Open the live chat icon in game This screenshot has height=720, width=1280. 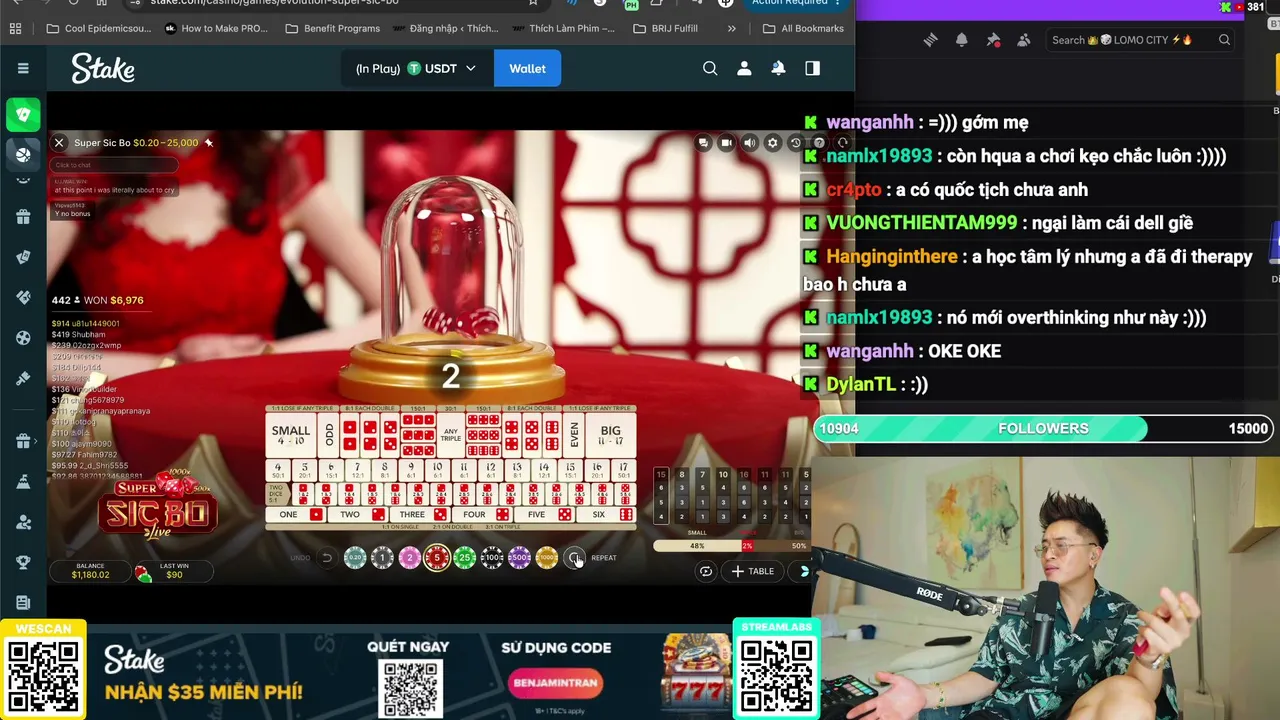pos(704,143)
